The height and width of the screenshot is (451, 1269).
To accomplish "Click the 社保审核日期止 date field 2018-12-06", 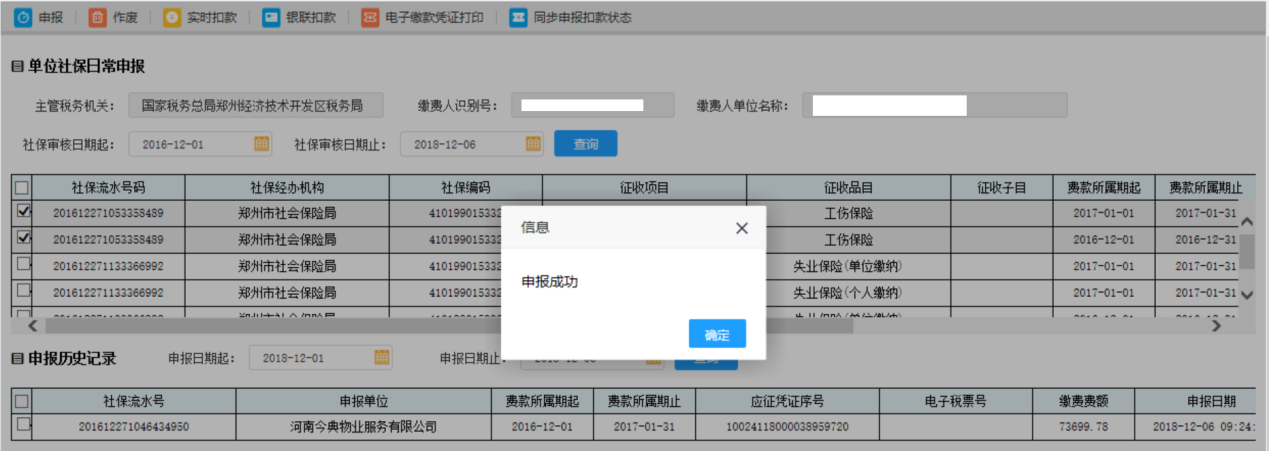I will [x=472, y=144].
